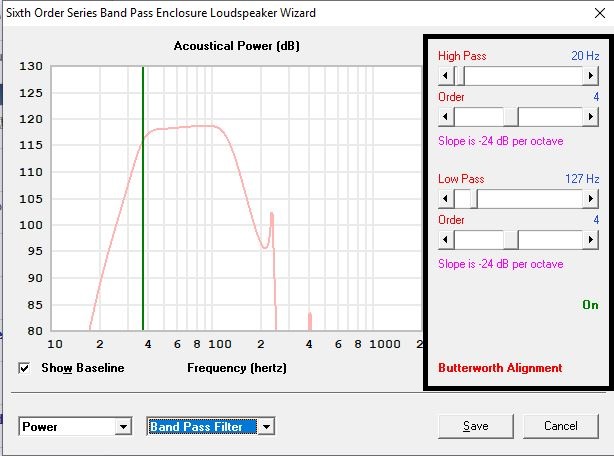Click the Low Pass Order slider thumb
The height and width of the screenshot is (456, 614).
511,240
